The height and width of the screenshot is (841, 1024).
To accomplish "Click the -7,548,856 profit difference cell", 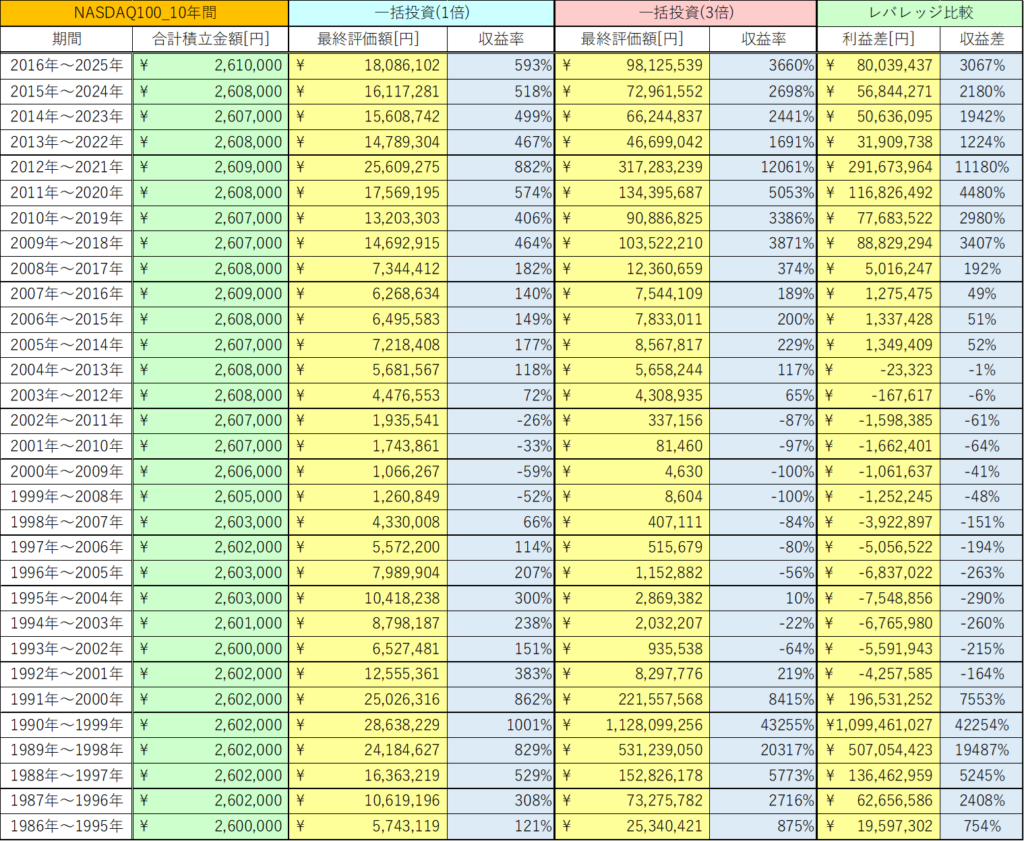I will pyautogui.click(x=879, y=598).
